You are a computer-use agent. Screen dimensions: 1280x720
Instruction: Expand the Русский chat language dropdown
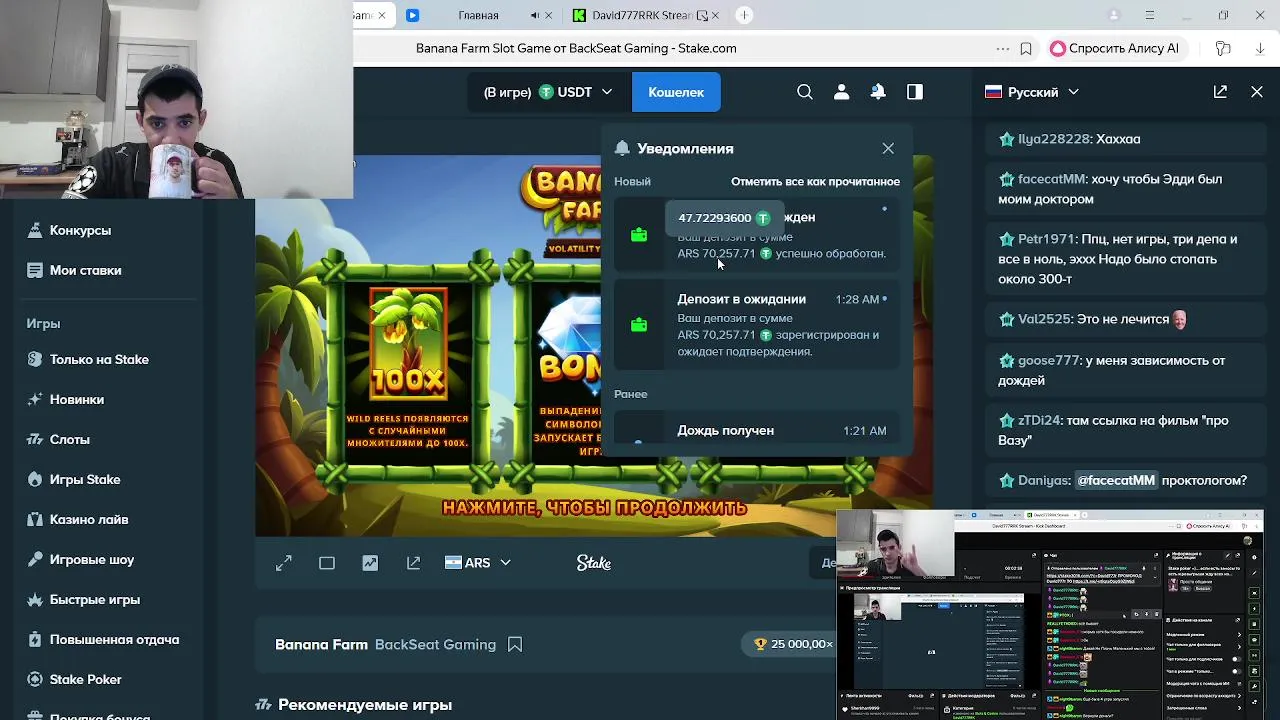click(x=1032, y=92)
